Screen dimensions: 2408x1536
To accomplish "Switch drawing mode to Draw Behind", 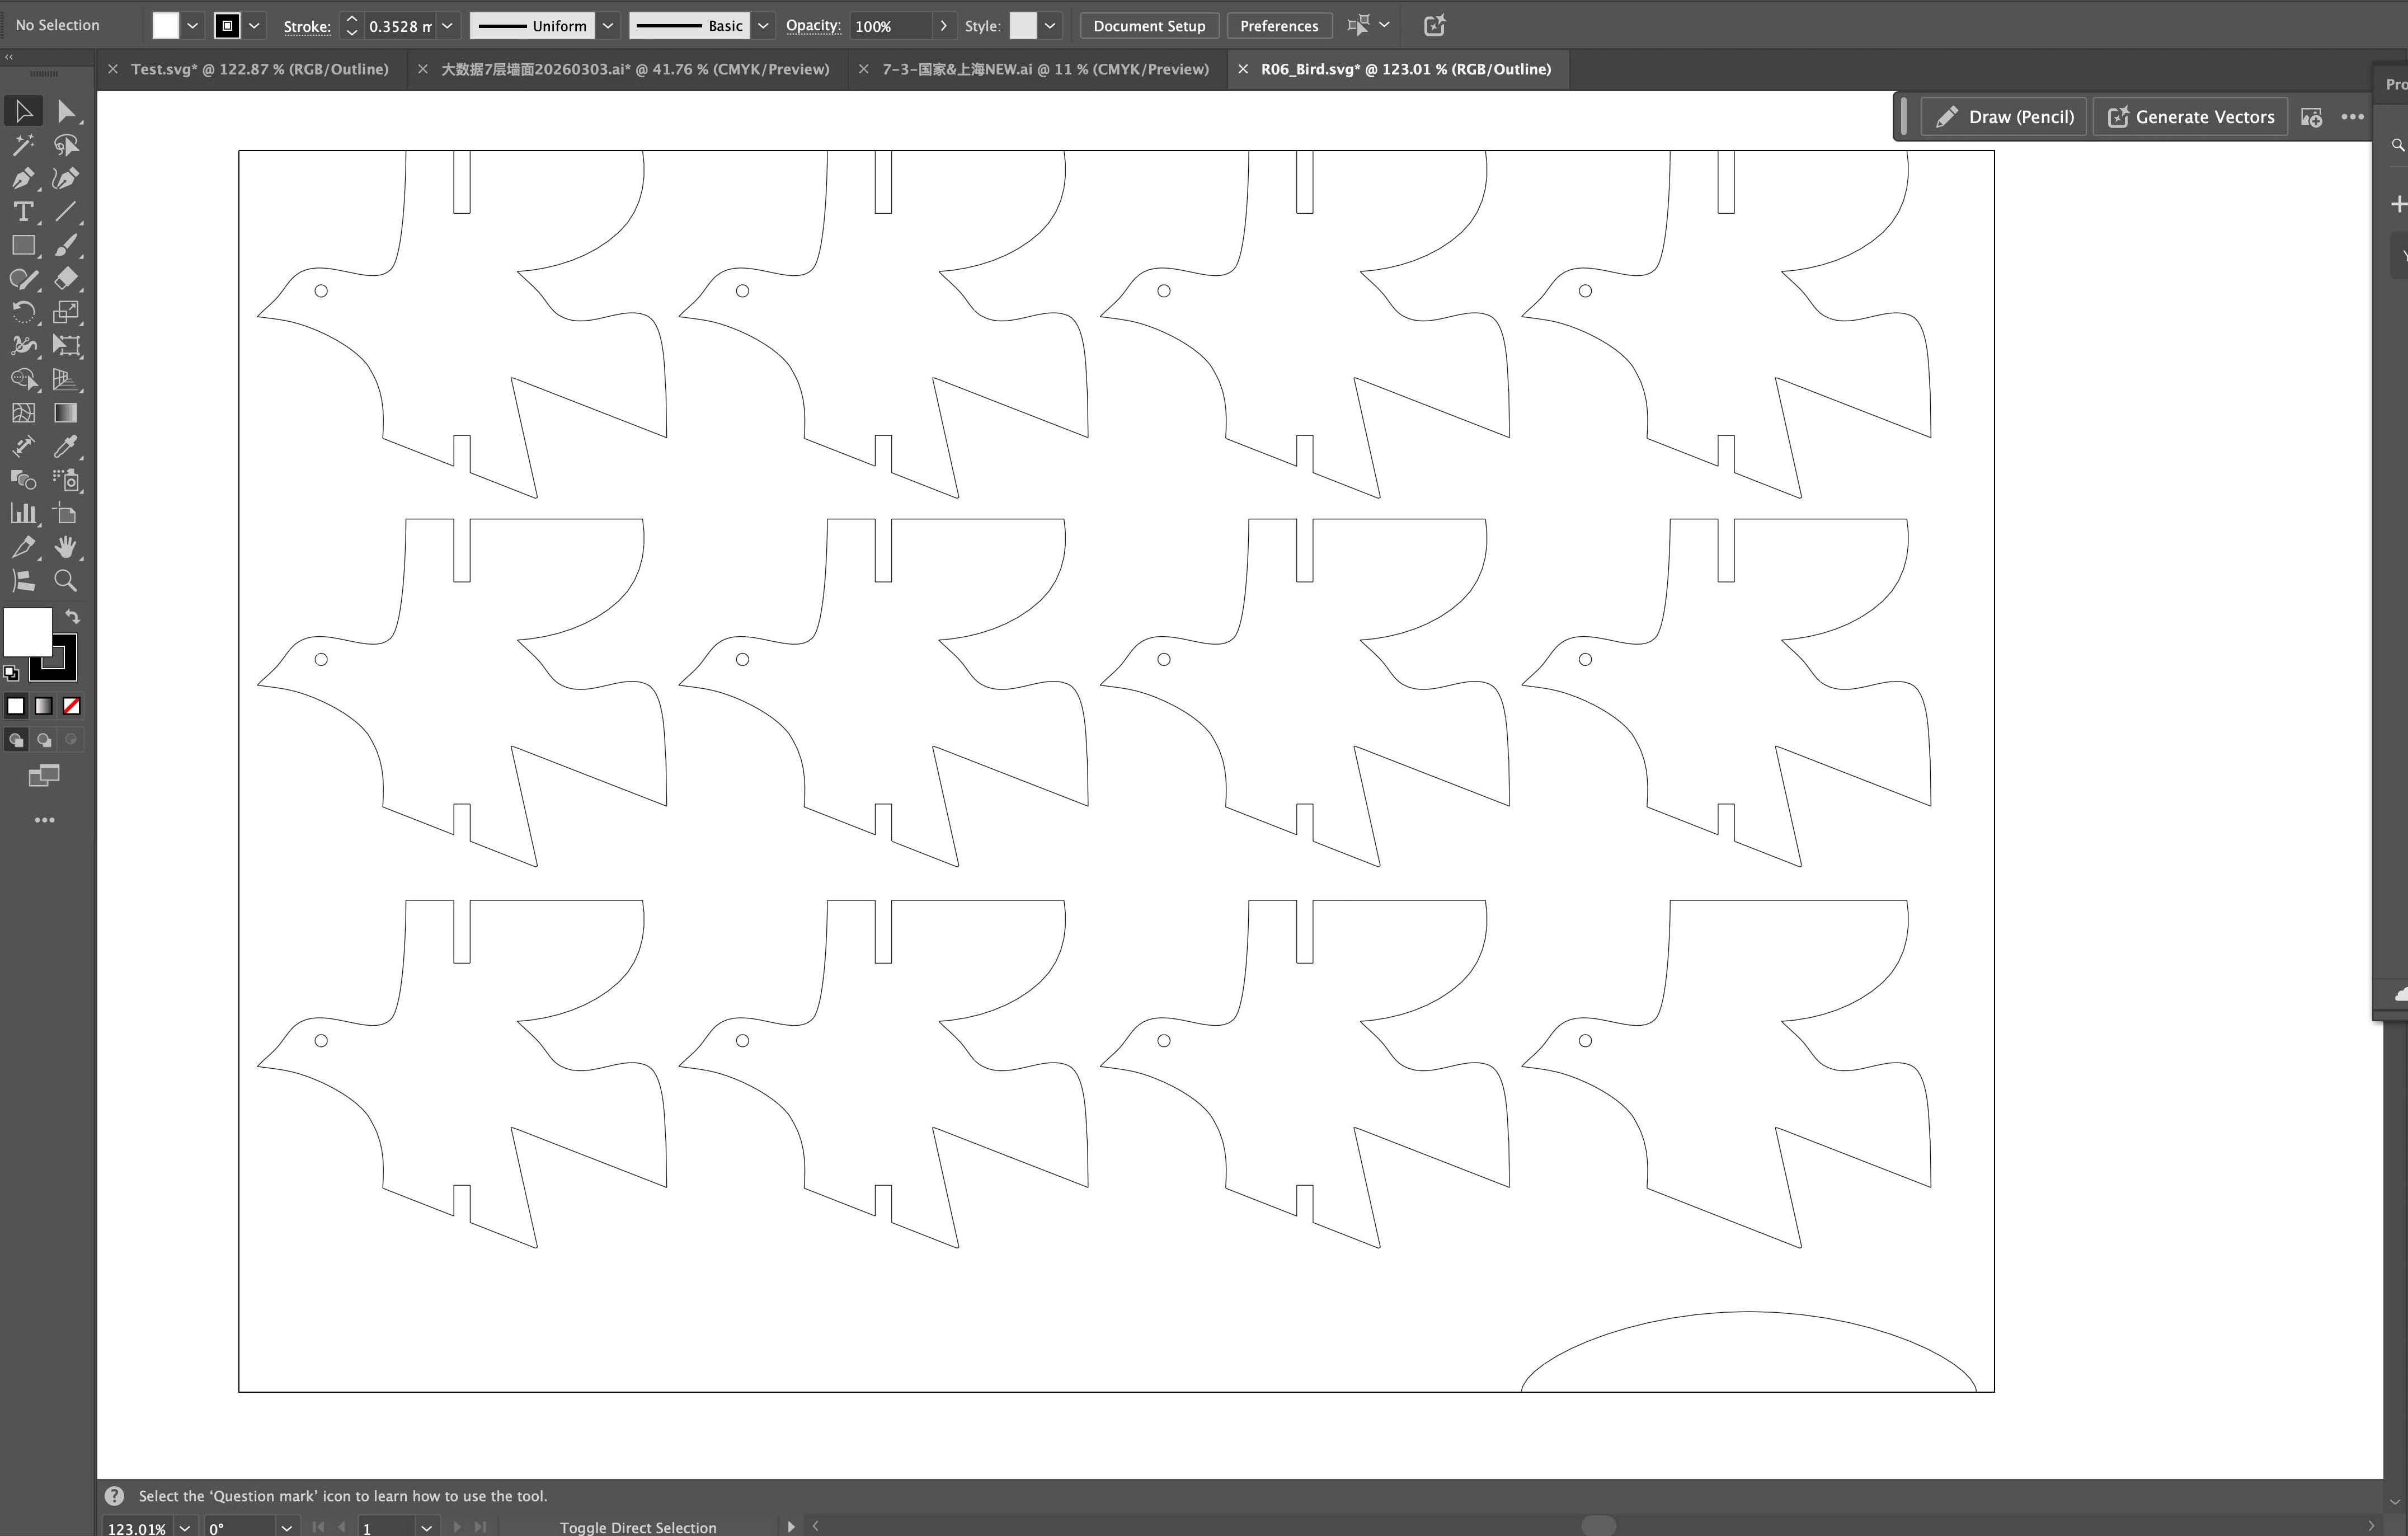I will pos(44,739).
